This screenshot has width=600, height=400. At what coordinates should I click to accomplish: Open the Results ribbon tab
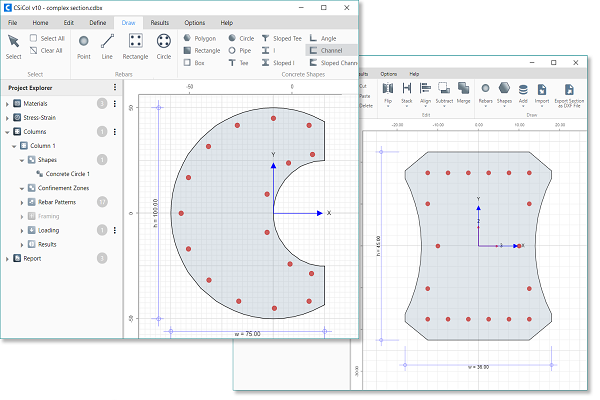point(160,22)
